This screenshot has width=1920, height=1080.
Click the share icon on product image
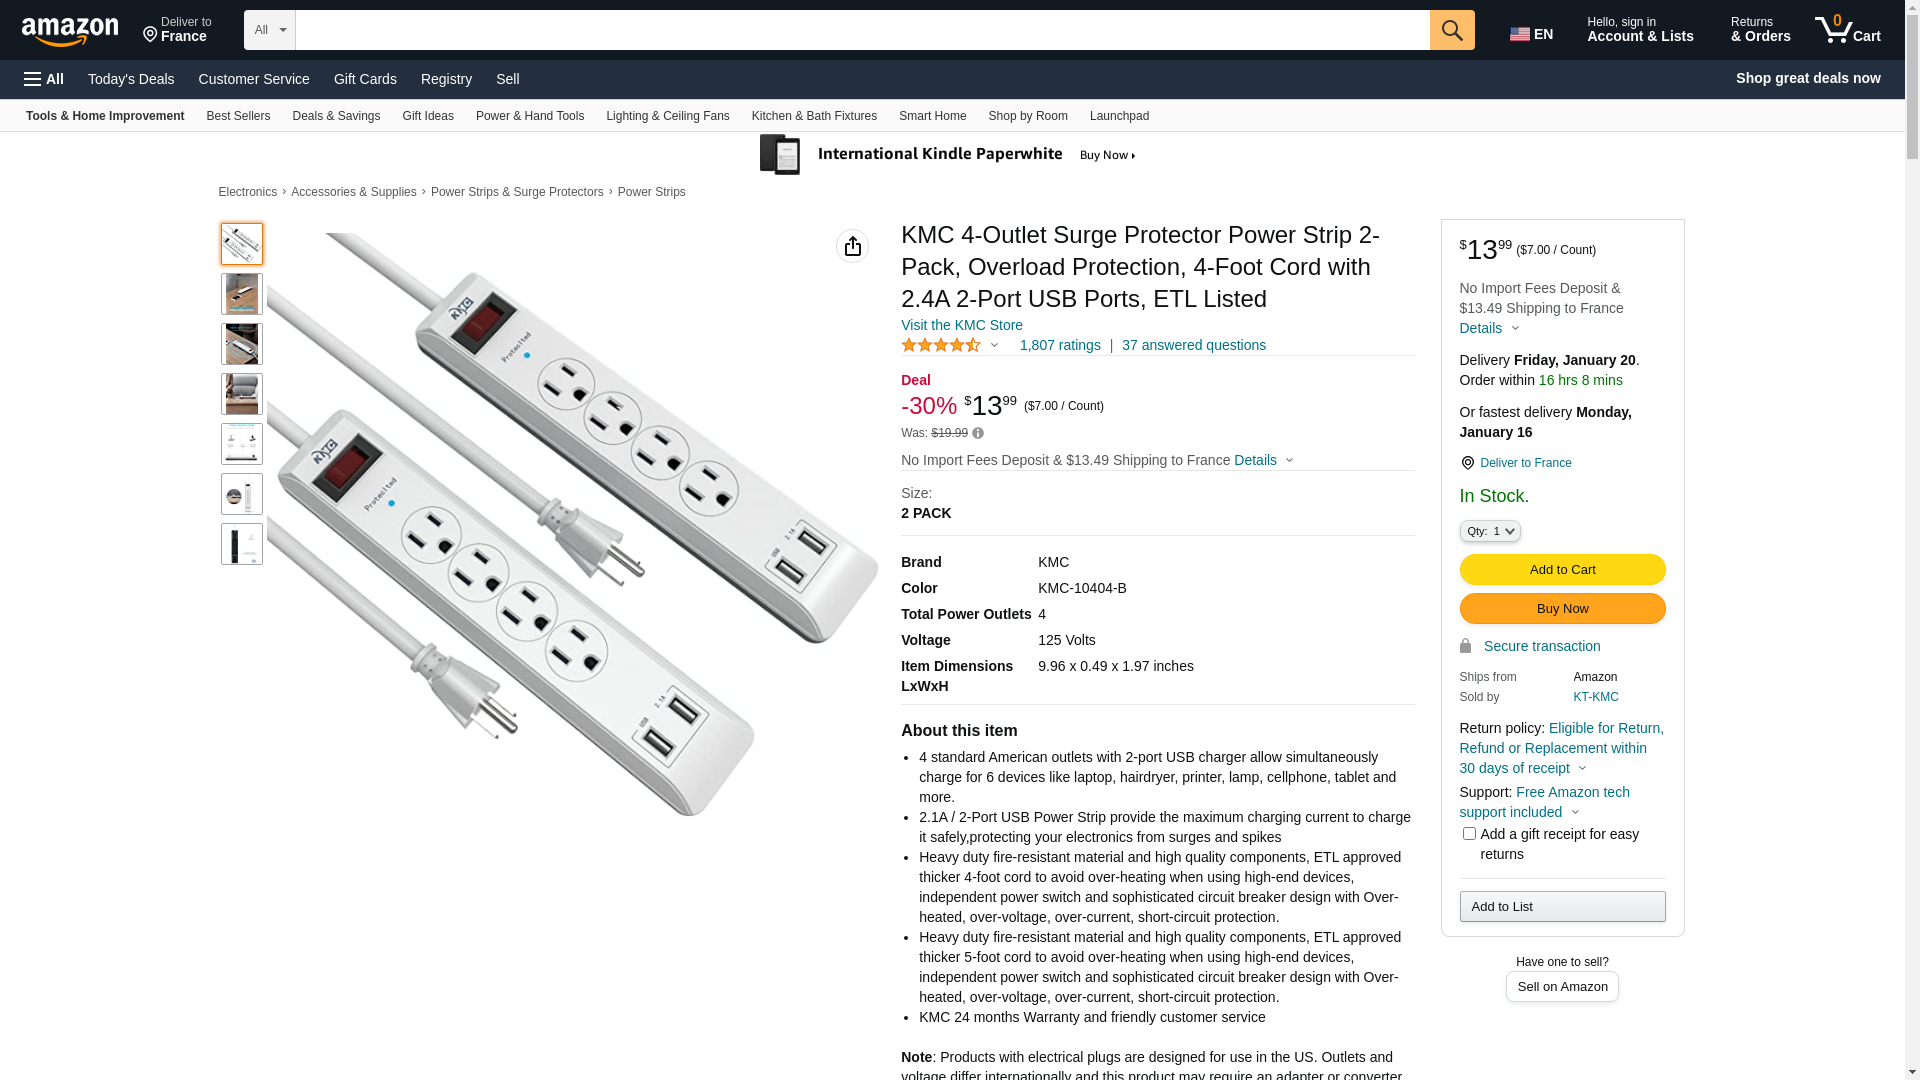click(852, 246)
